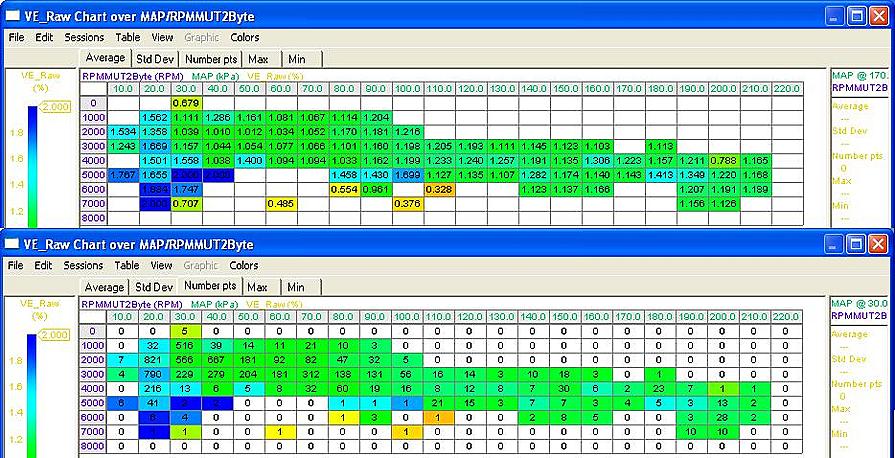Click the 100.0 kPa column header in top table
The height and width of the screenshot is (458, 895).
coord(408,89)
